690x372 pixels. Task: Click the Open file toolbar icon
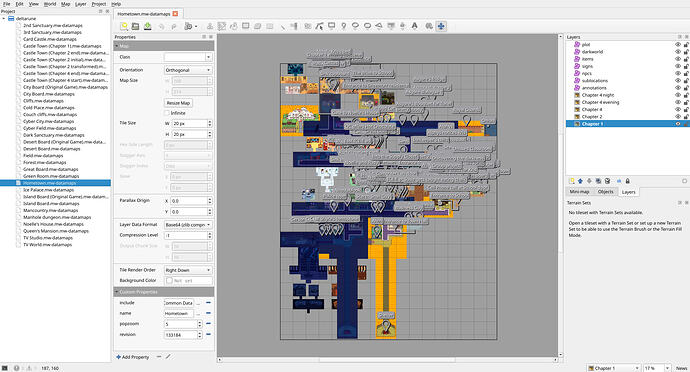[136, 26]
